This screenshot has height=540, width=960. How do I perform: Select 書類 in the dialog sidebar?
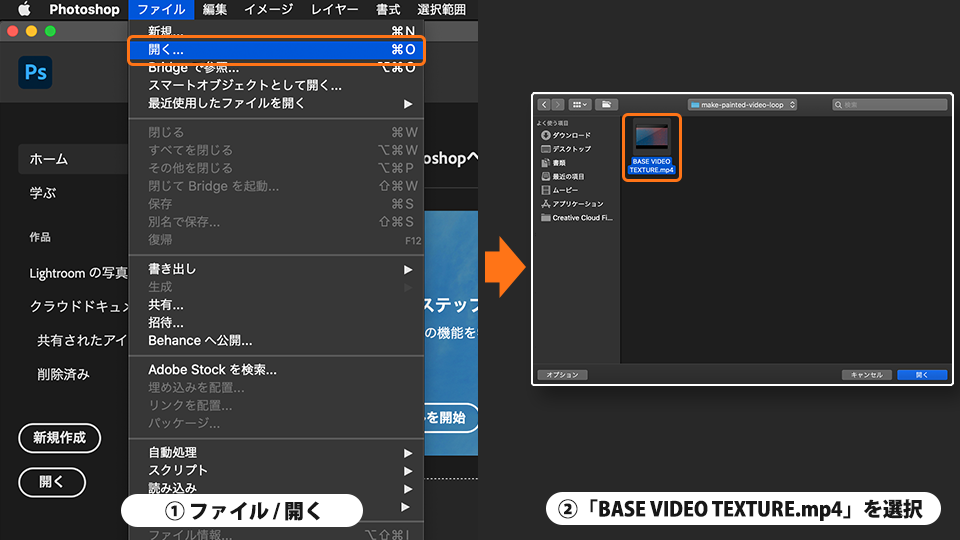click(x=553, y=163)
